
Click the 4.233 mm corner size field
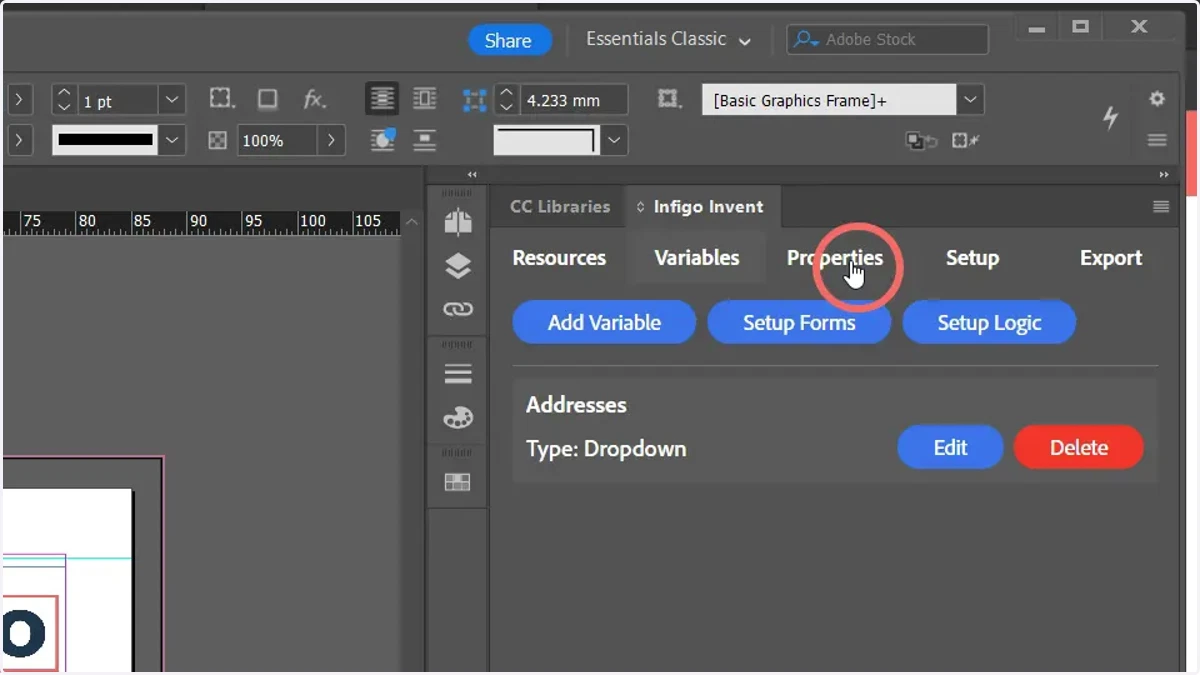pyautogui.click(x=573, y=100)
